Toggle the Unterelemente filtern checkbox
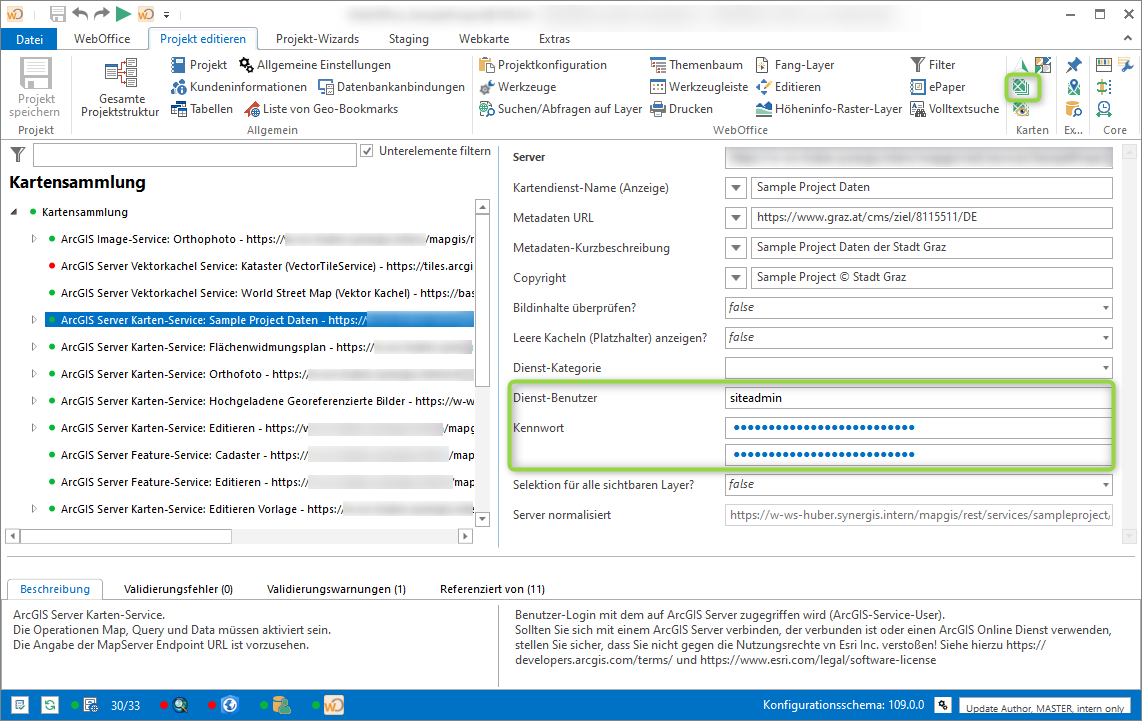The height and width of the screenshot is (721, 1142). pyautogui.click(x=366, y=151)
